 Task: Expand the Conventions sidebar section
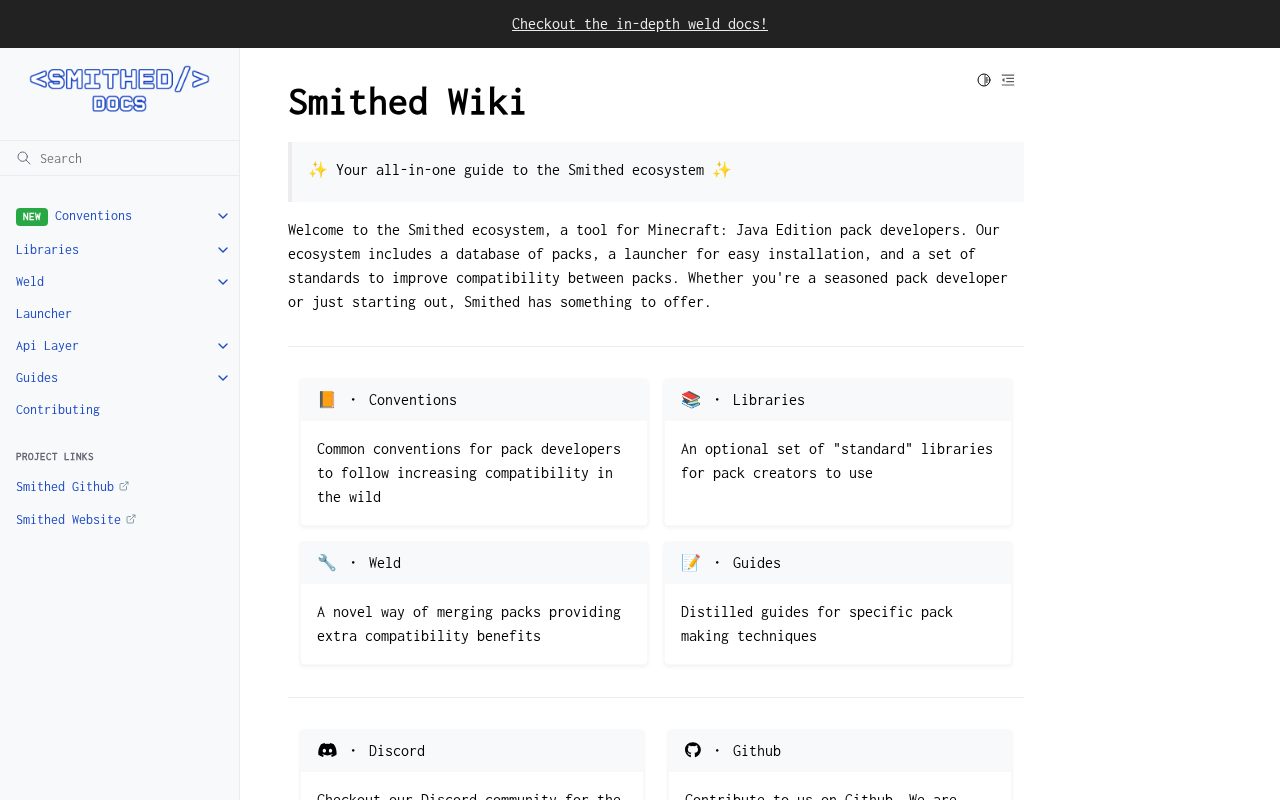[x=223, y=216]
